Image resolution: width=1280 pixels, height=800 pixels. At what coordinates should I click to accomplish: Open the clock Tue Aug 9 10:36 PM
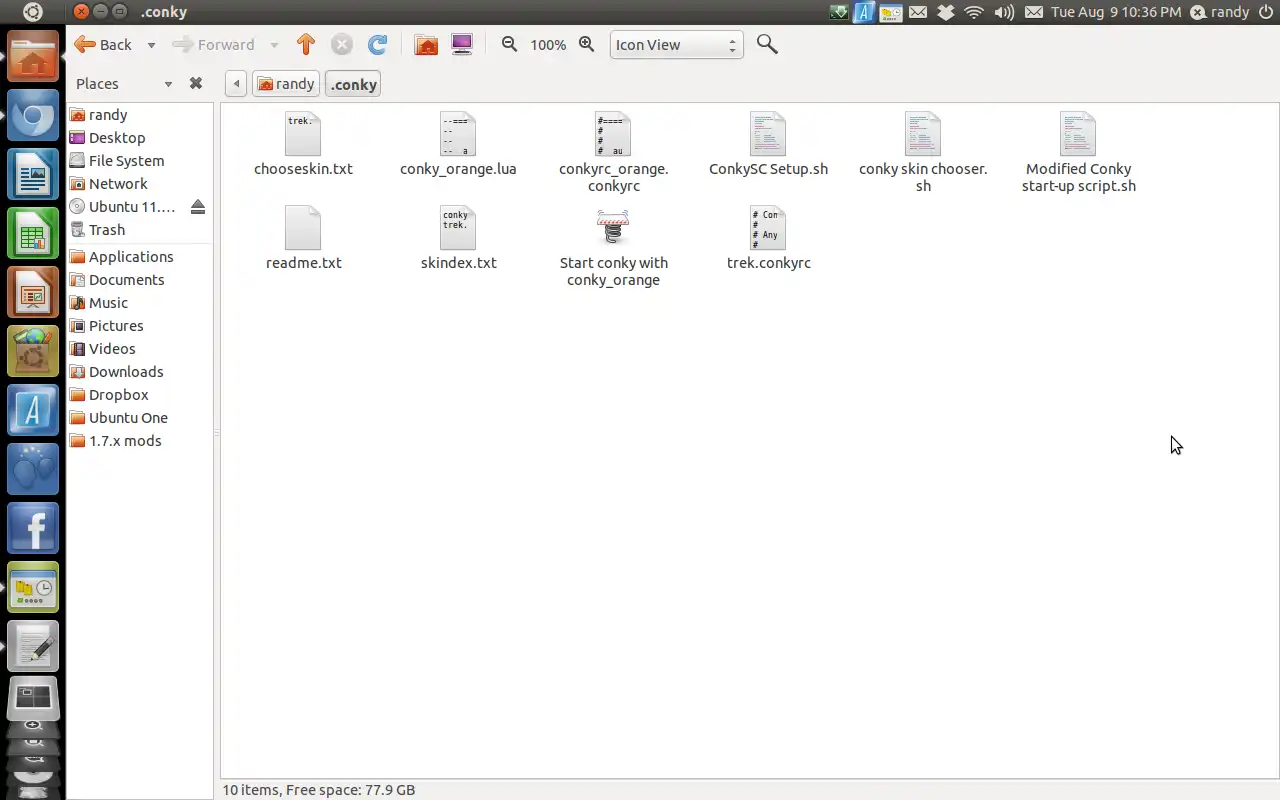click(x=1115, y=12)
